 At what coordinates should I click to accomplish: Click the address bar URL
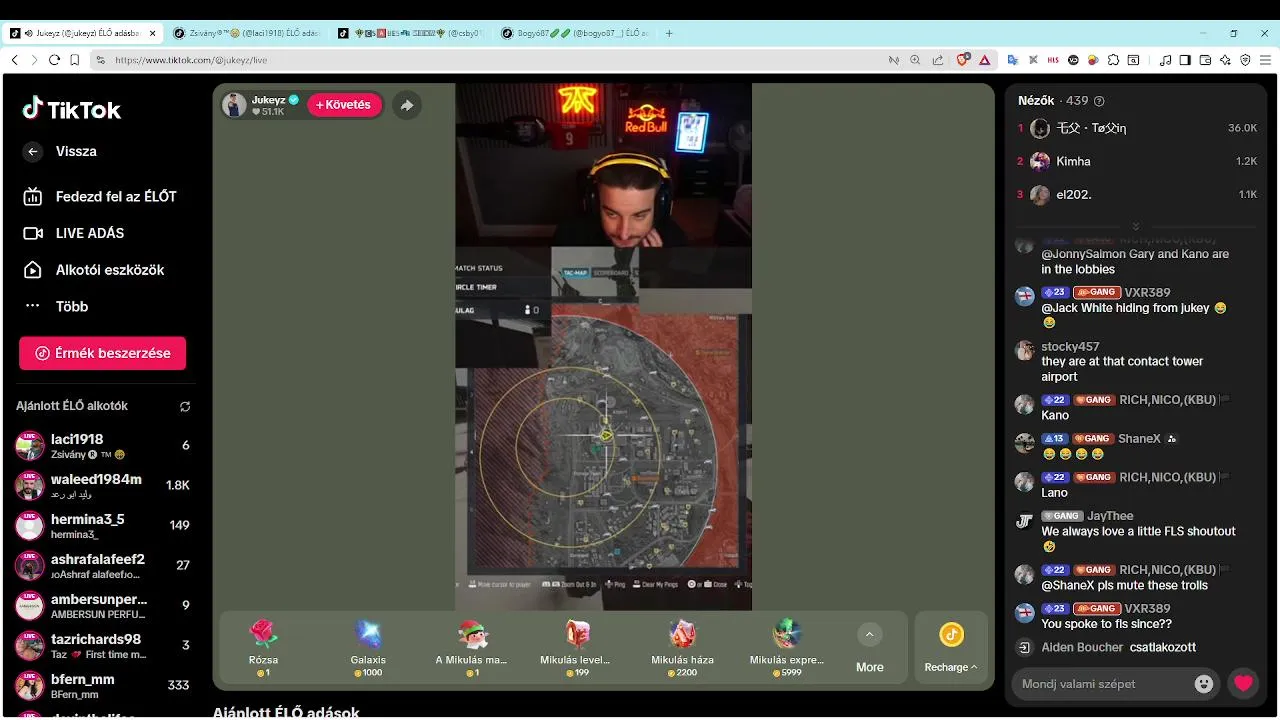pyautogui.click(x=191, y=60)
